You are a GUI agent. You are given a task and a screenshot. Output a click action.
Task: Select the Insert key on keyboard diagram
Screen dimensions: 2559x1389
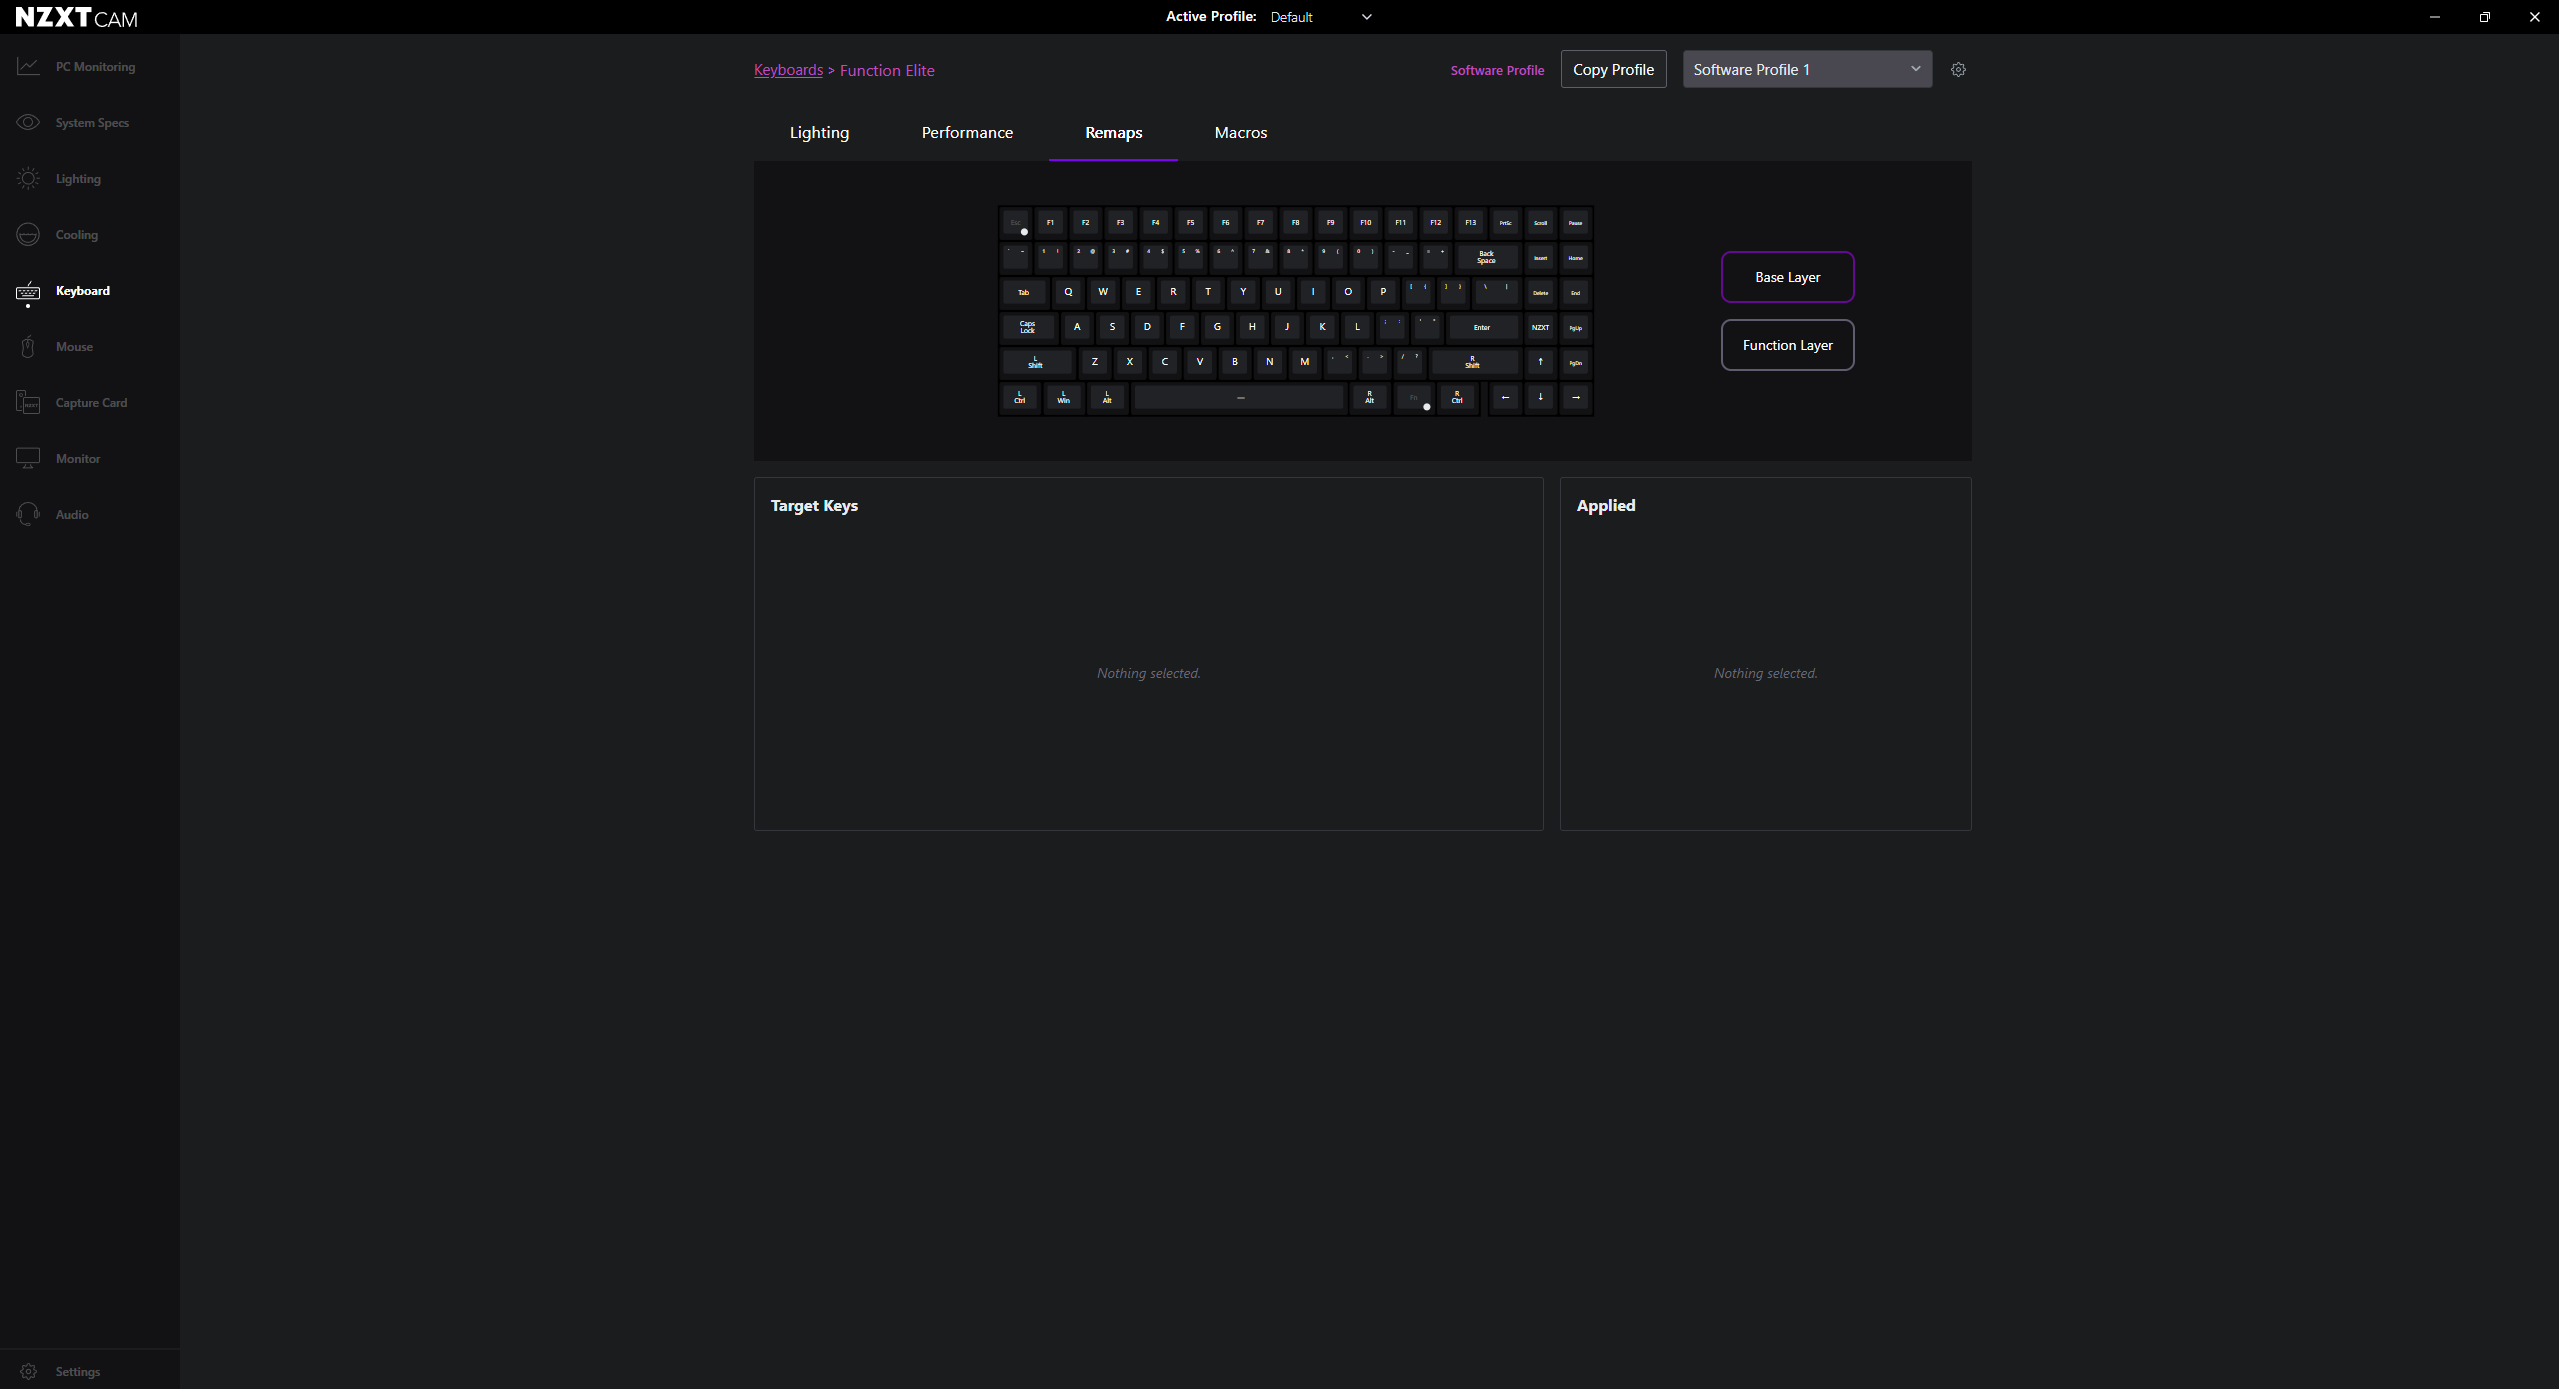click(1540, 257)
